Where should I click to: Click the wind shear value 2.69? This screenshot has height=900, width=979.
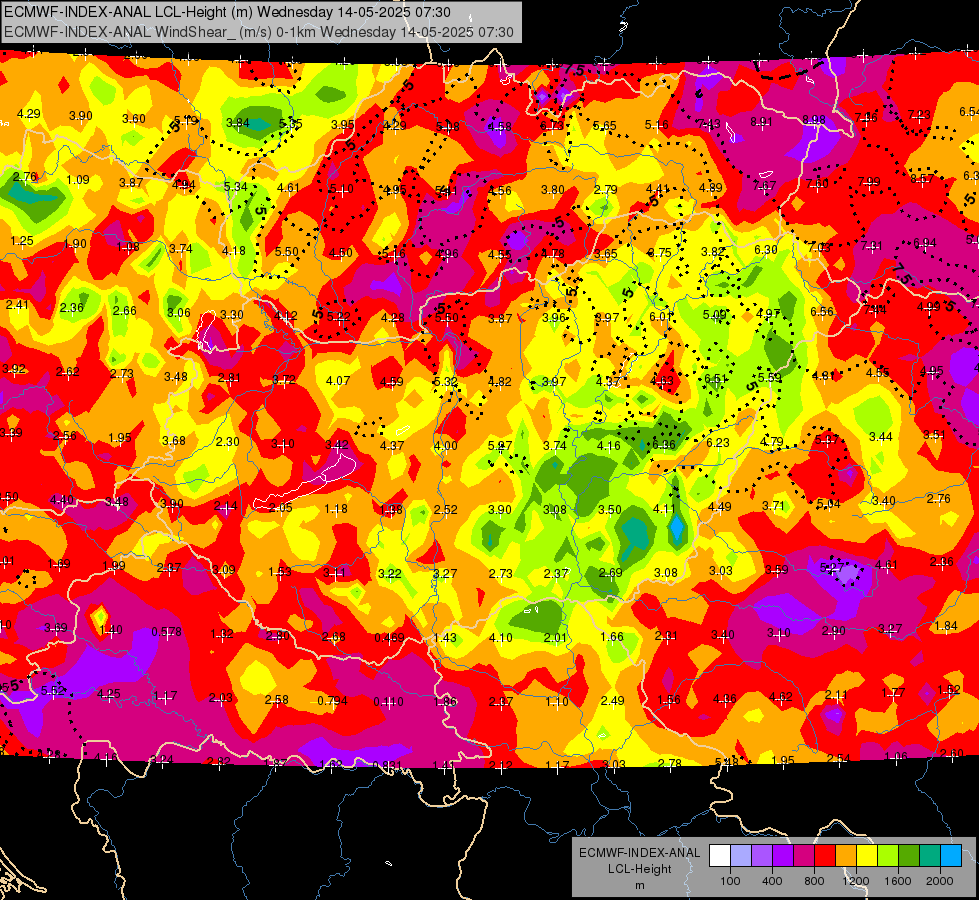(x=611, y=573)
